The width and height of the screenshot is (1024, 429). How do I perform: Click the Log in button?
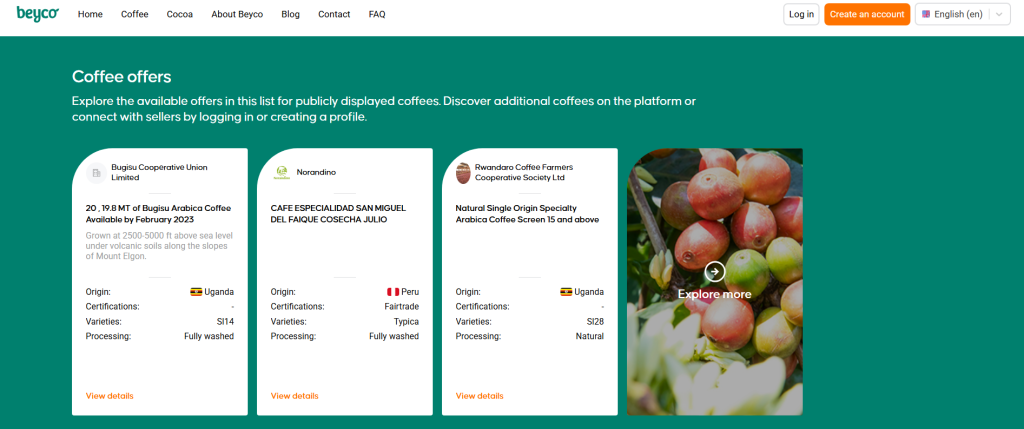(x=801, y=14)
